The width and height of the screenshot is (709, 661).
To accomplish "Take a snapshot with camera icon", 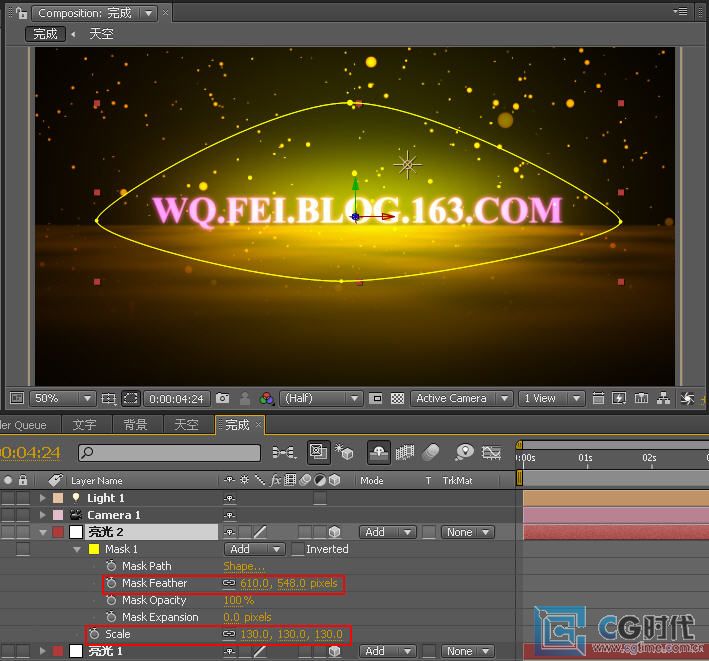I will tap(222, 398).
